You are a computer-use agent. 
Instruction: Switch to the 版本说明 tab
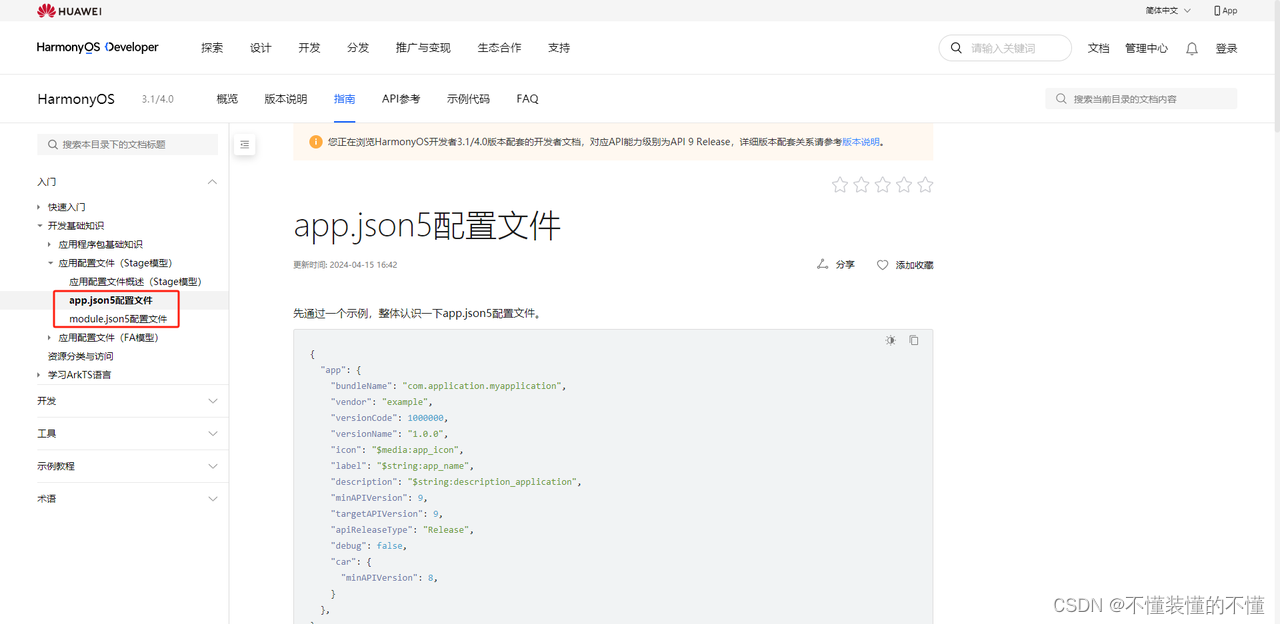coord(286,99)
